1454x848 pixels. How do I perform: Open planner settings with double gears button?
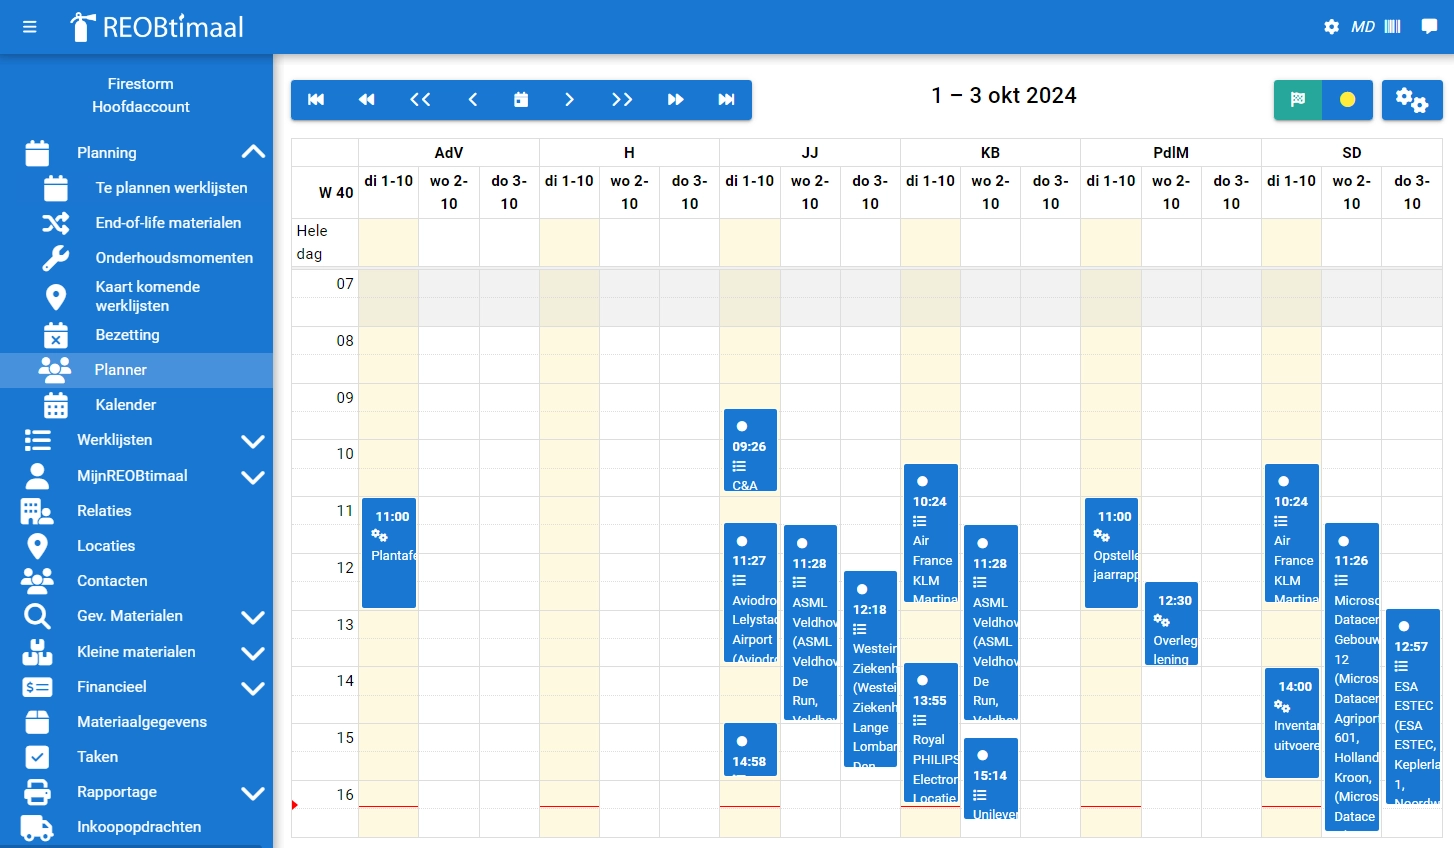[x=1411, y=100]
